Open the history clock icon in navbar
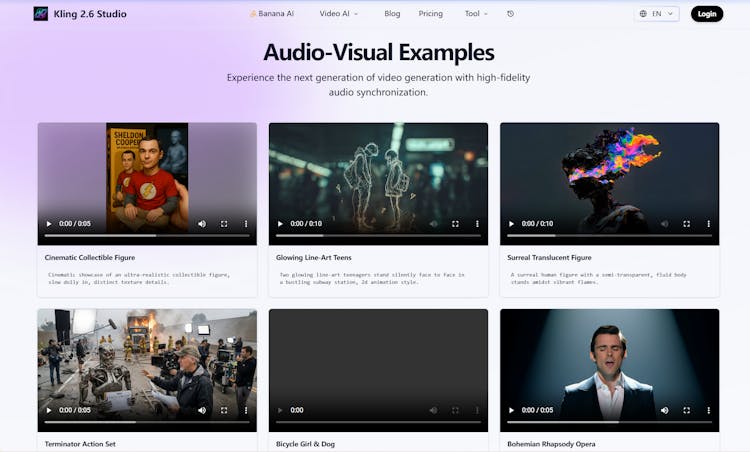The width and height of the screenshot is (750, 452). click(x=510, y=14)
